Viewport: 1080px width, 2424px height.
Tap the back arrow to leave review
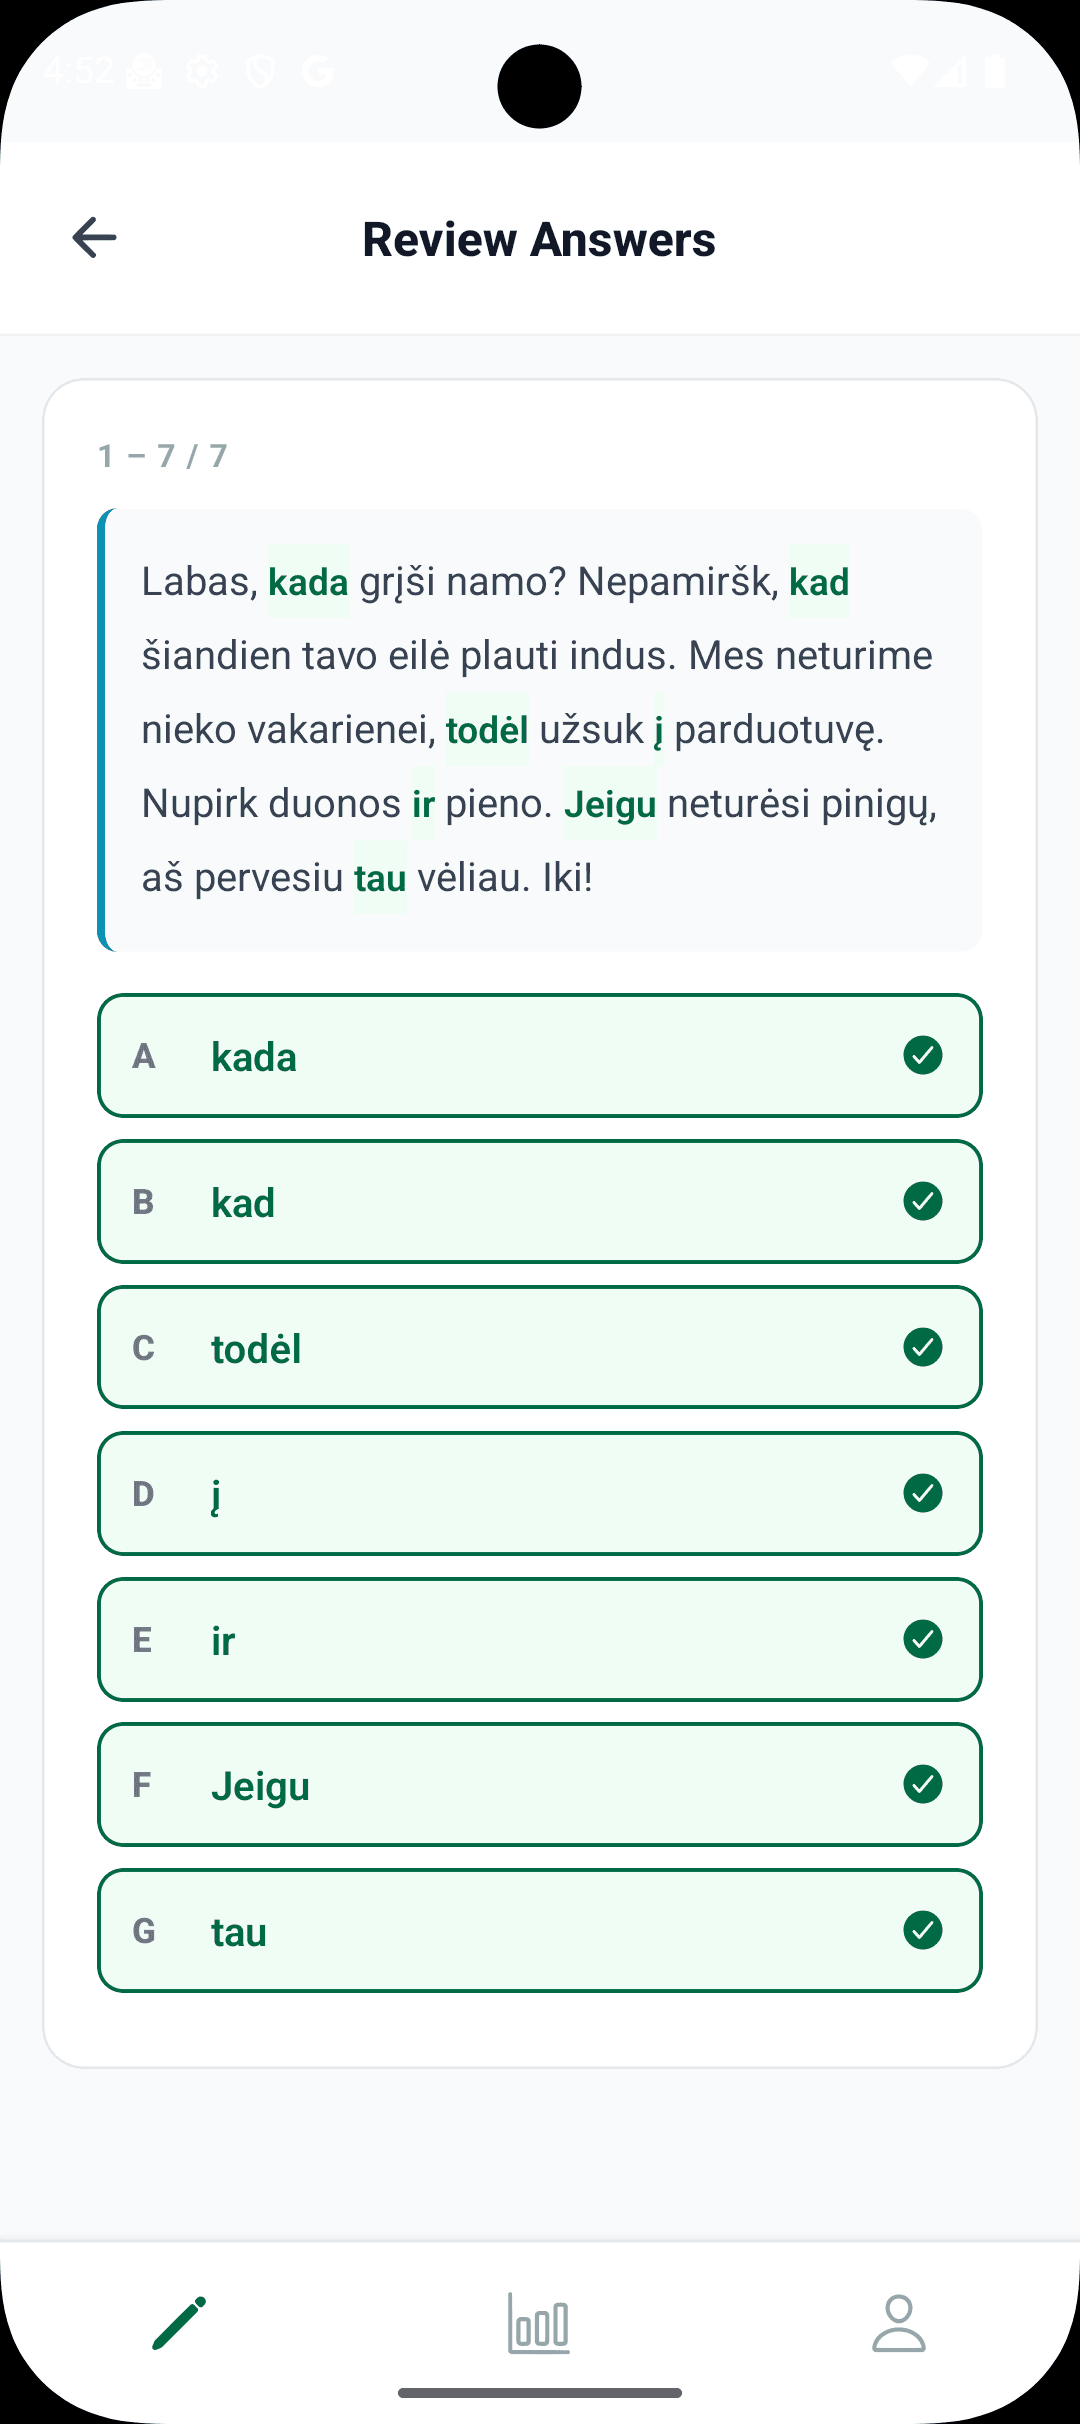coord(92,238)
